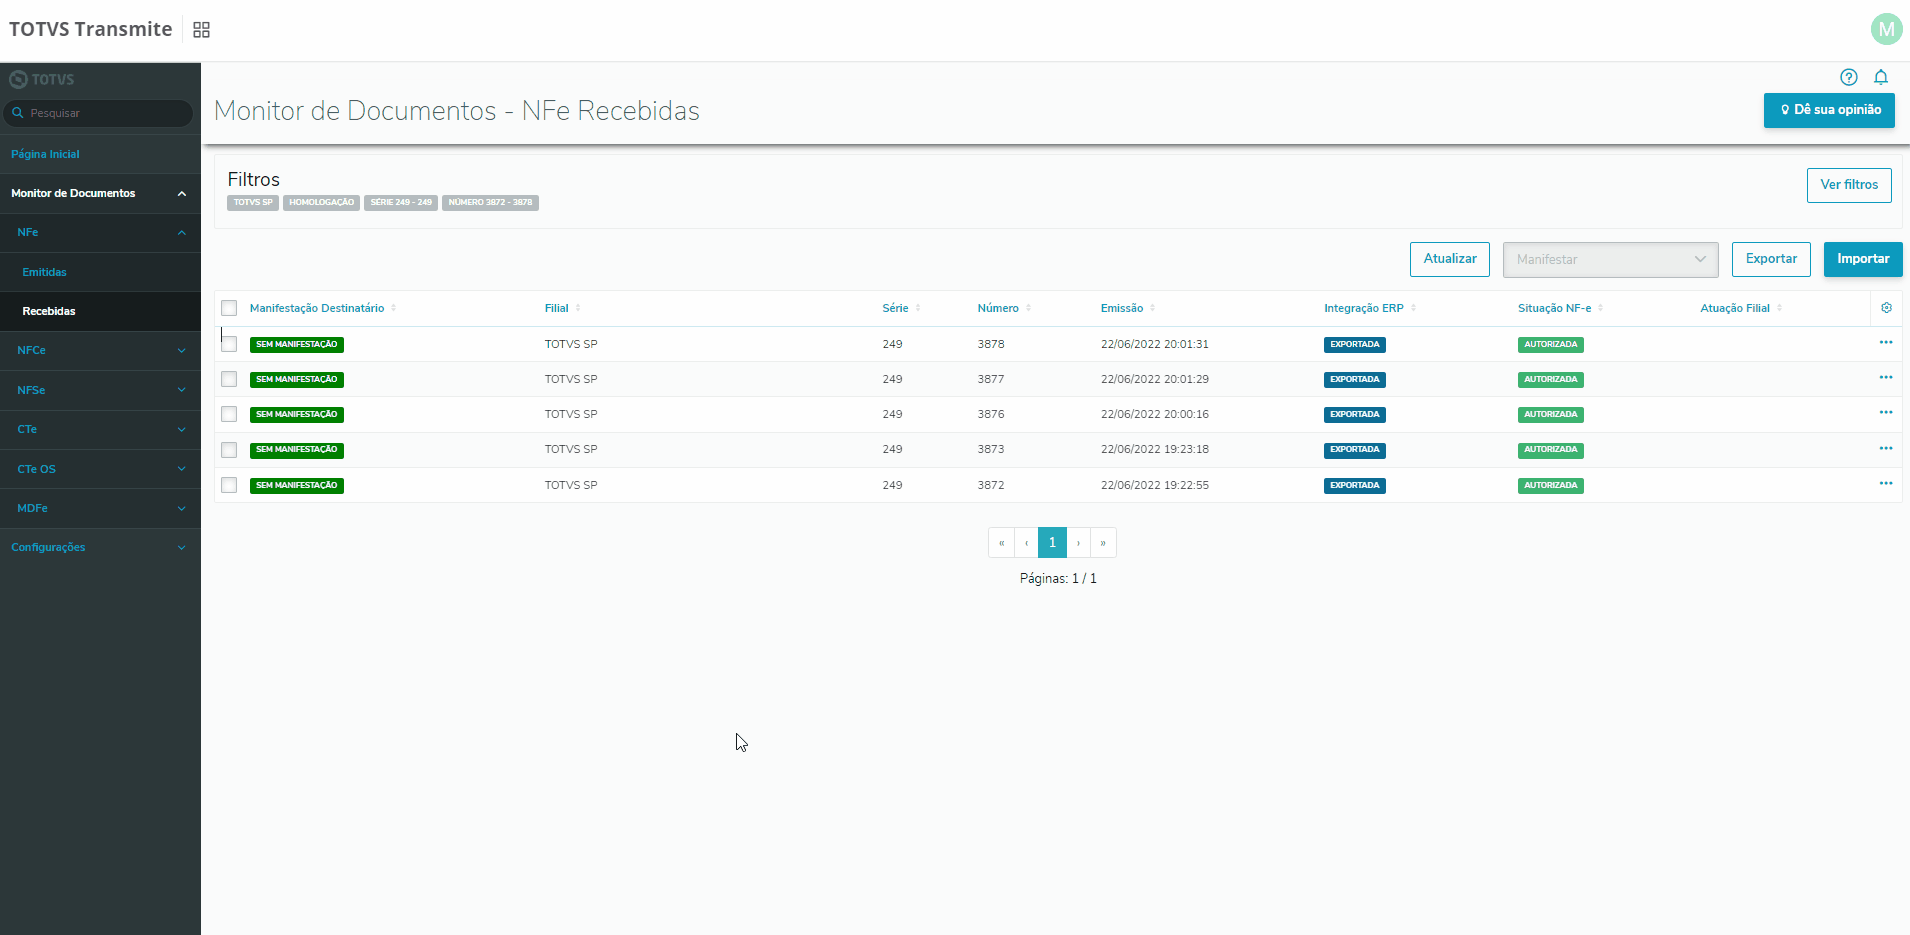Click the Exportar button
The width and height of the screenshot is (1910, 935).
point(1771,259)
